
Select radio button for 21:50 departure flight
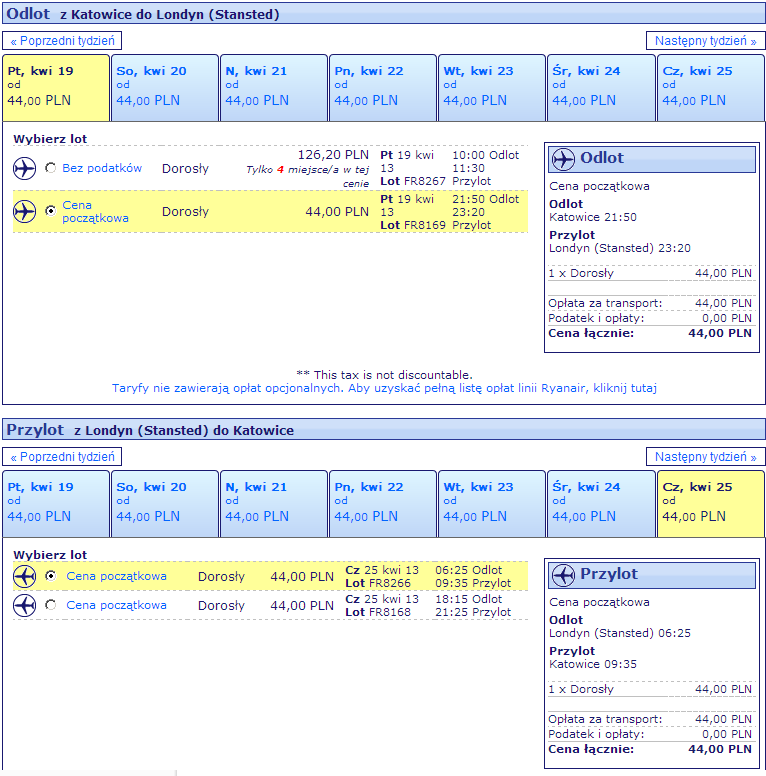[50, 211]
